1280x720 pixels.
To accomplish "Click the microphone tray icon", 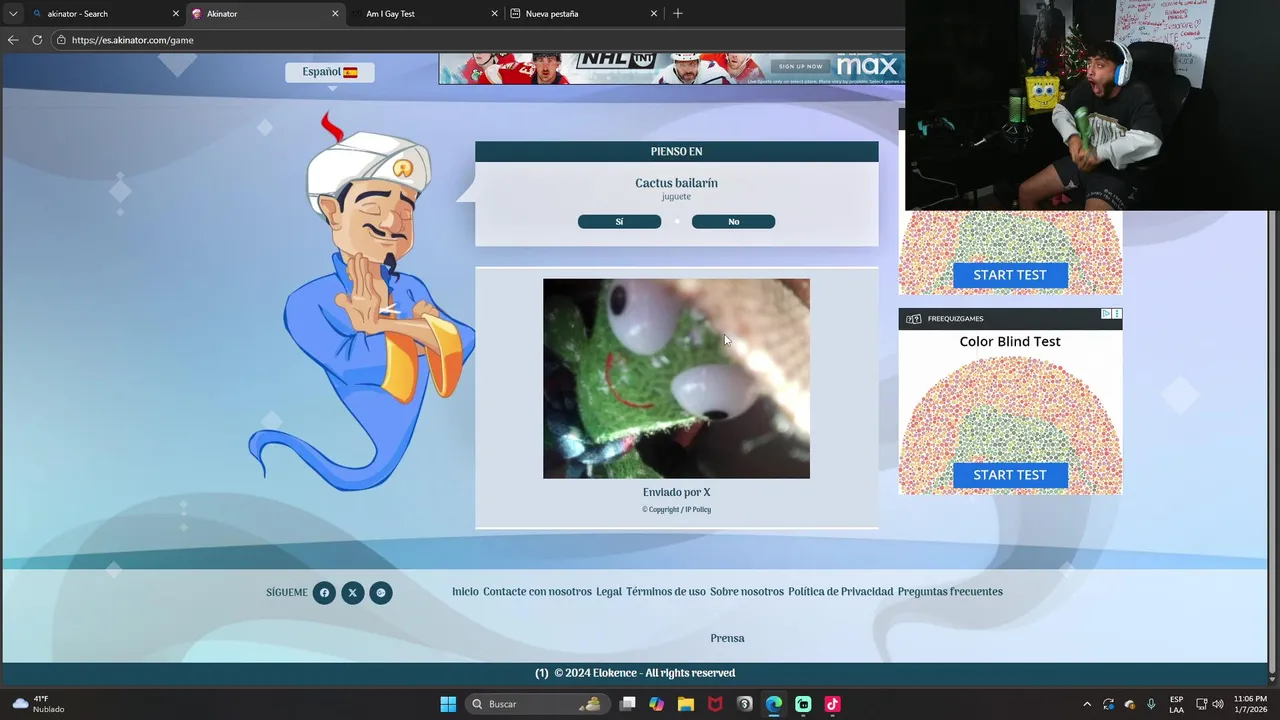I will (x=1152, y=704).
